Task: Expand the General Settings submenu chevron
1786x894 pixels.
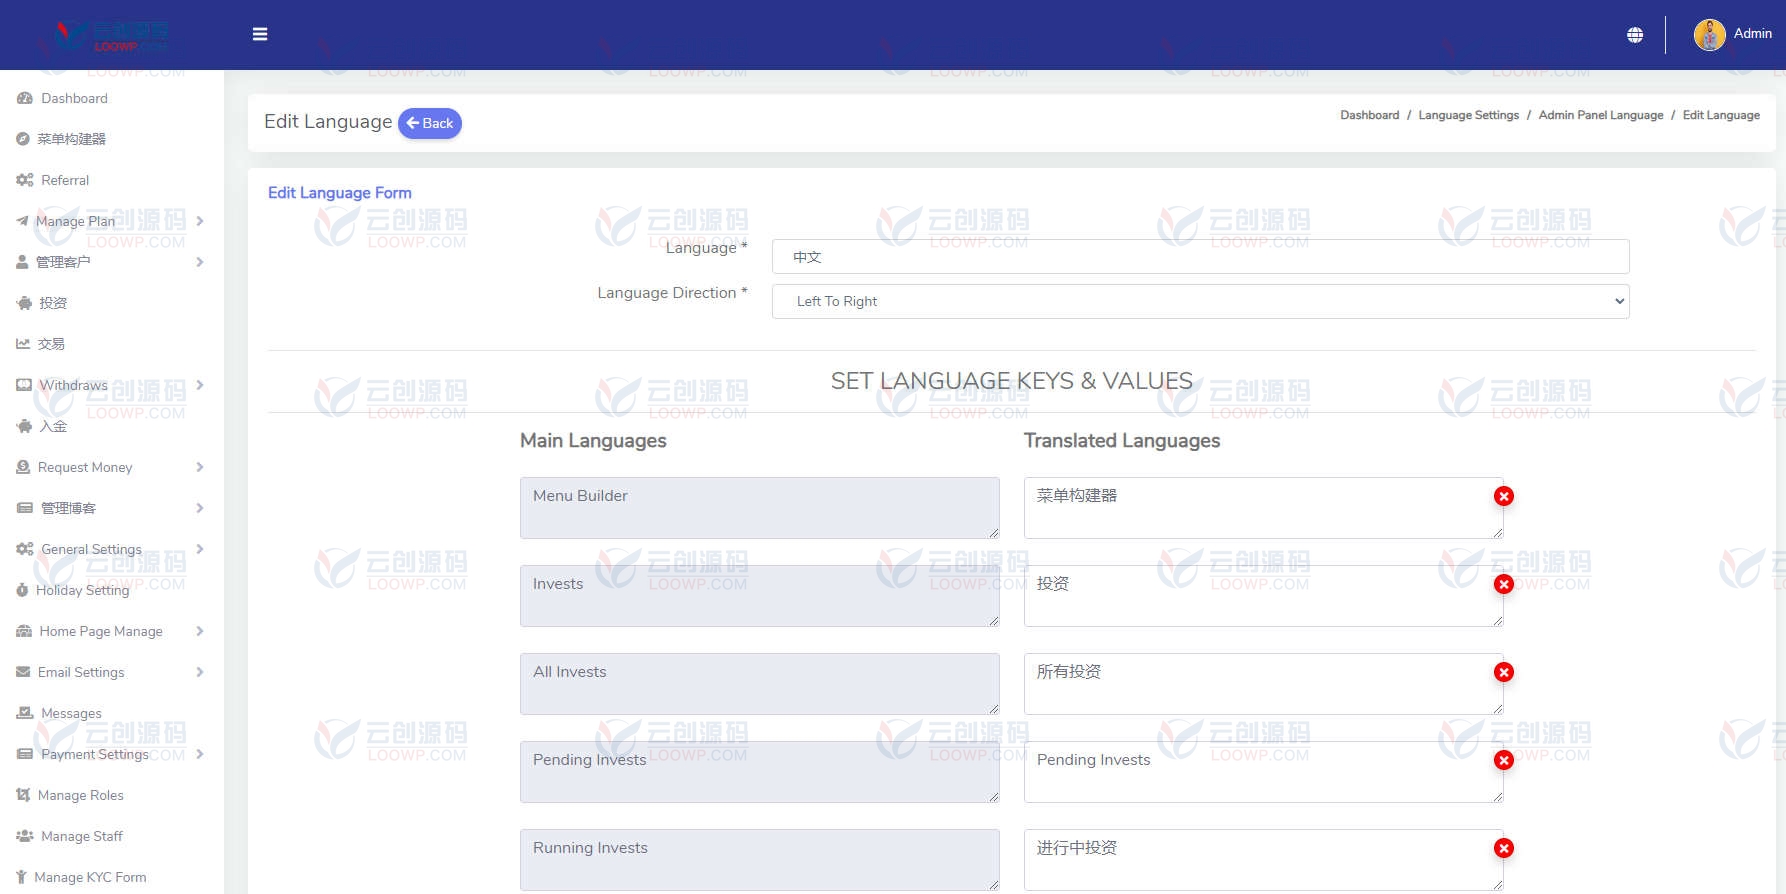Action: (x=200, y=549)
